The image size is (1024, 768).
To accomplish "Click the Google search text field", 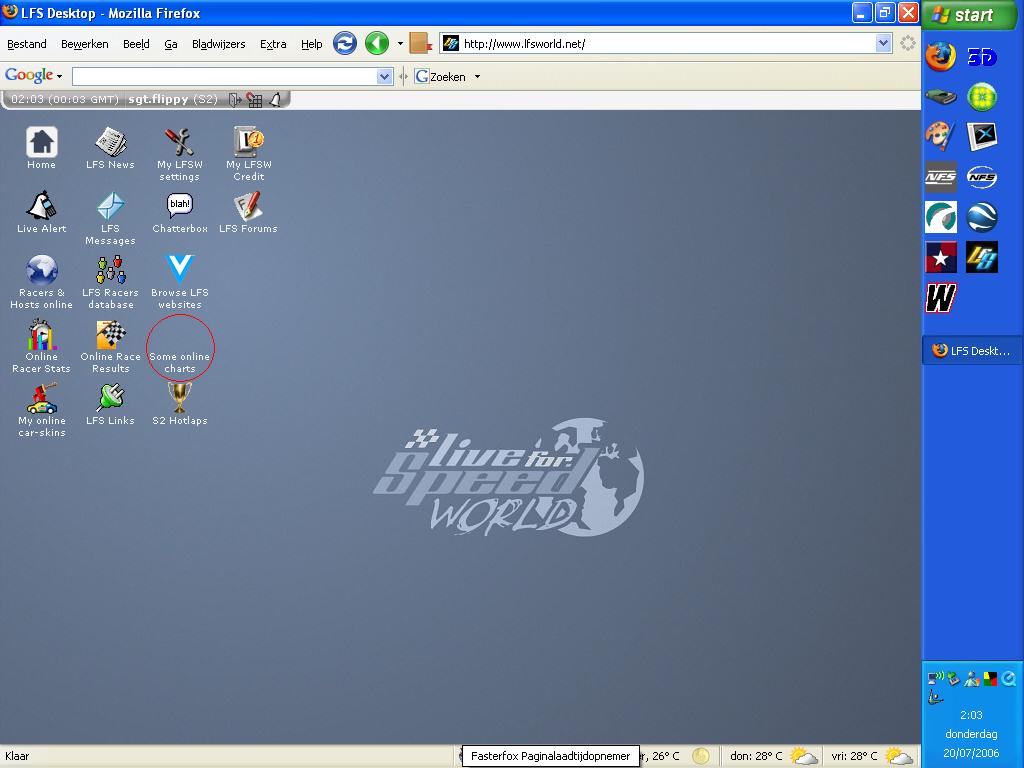I will coord(225,76).
